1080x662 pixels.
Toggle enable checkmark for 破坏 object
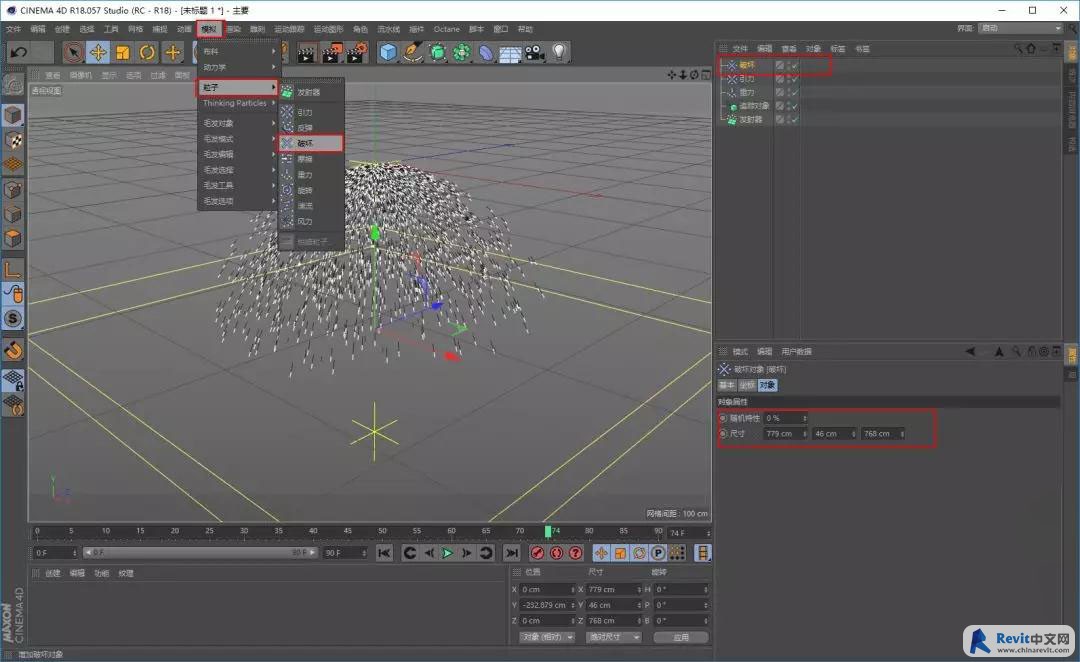click(795, 65)
